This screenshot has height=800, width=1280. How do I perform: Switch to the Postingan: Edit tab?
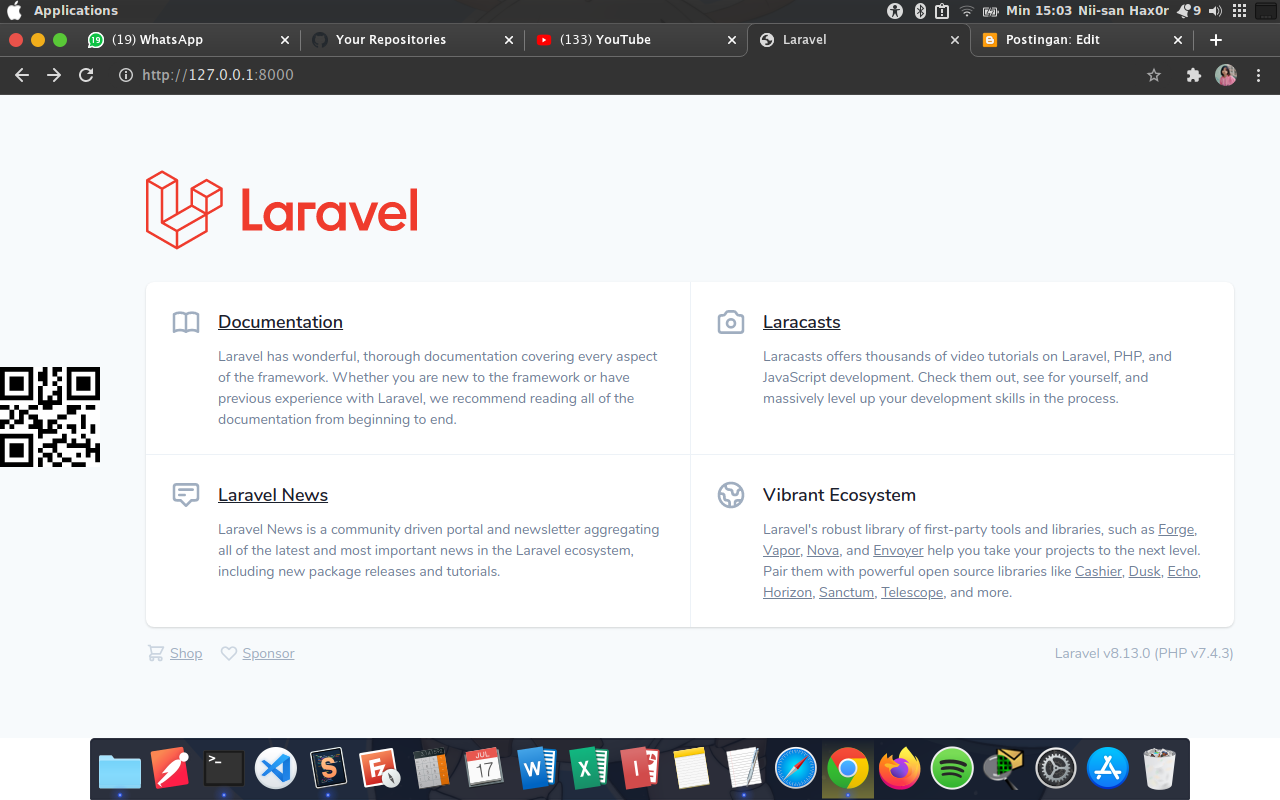1082,40
